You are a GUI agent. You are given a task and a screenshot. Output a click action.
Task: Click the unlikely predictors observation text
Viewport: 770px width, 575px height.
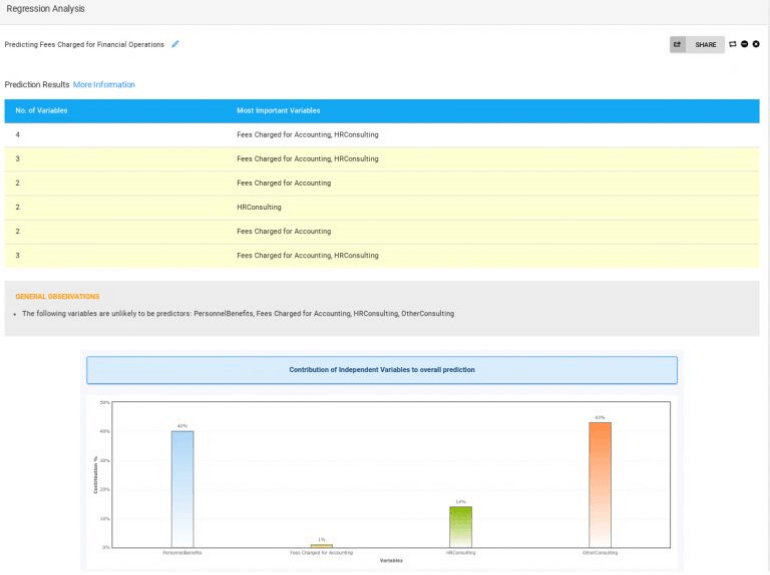click(x=238, y=314)
